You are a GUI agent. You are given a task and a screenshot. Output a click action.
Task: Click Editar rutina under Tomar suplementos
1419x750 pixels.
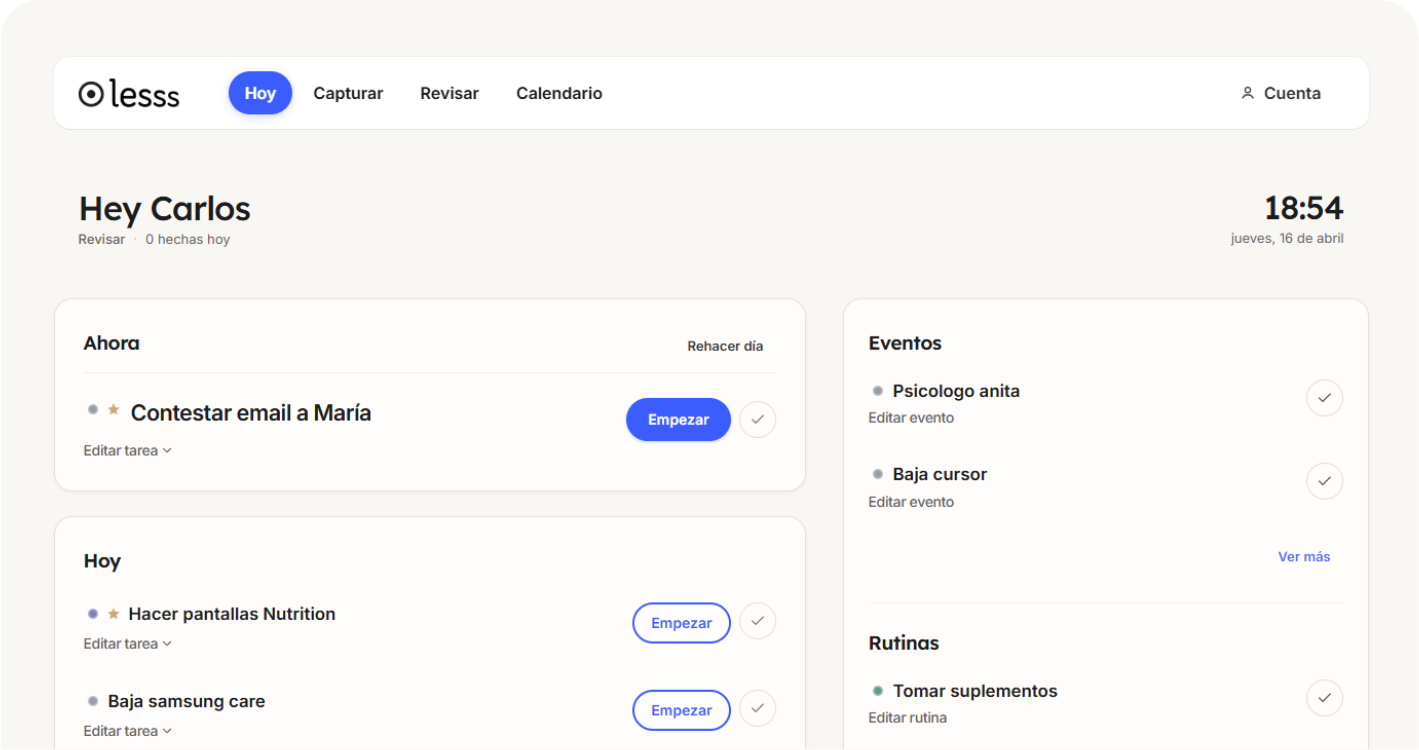point(907,718)
